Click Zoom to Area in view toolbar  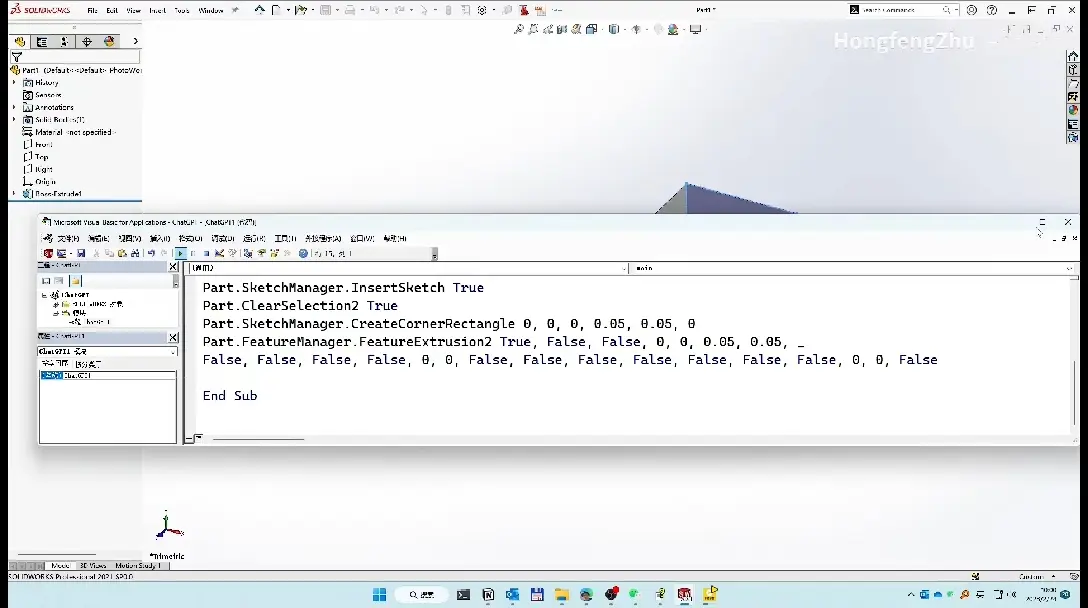click(533, 29)
